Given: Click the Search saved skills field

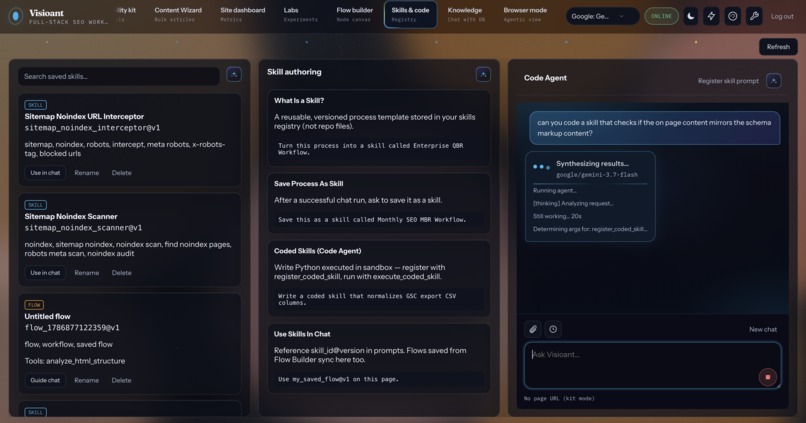Looking at the screenshot, I should point(119,77).
